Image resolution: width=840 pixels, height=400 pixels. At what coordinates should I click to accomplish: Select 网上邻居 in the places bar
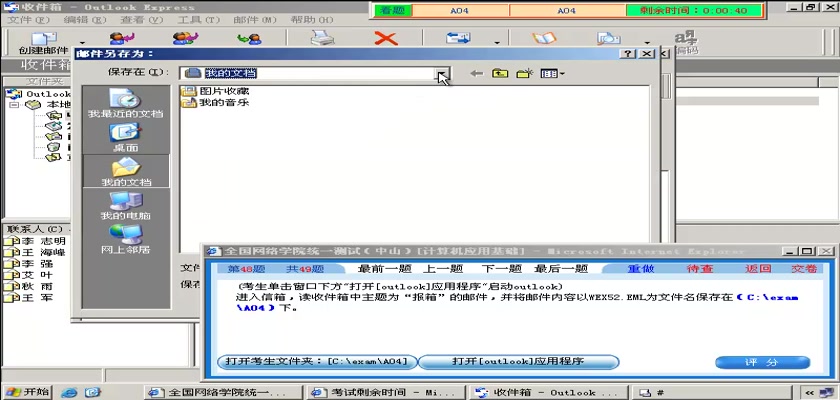click(126, 239)
